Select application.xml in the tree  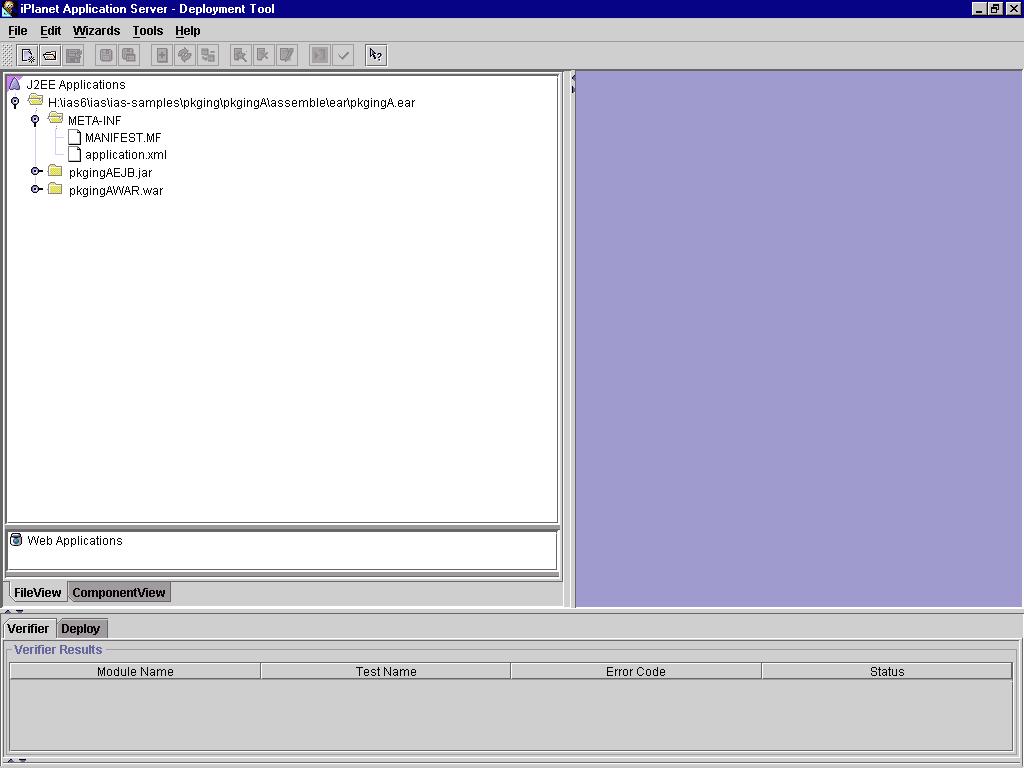126,155
